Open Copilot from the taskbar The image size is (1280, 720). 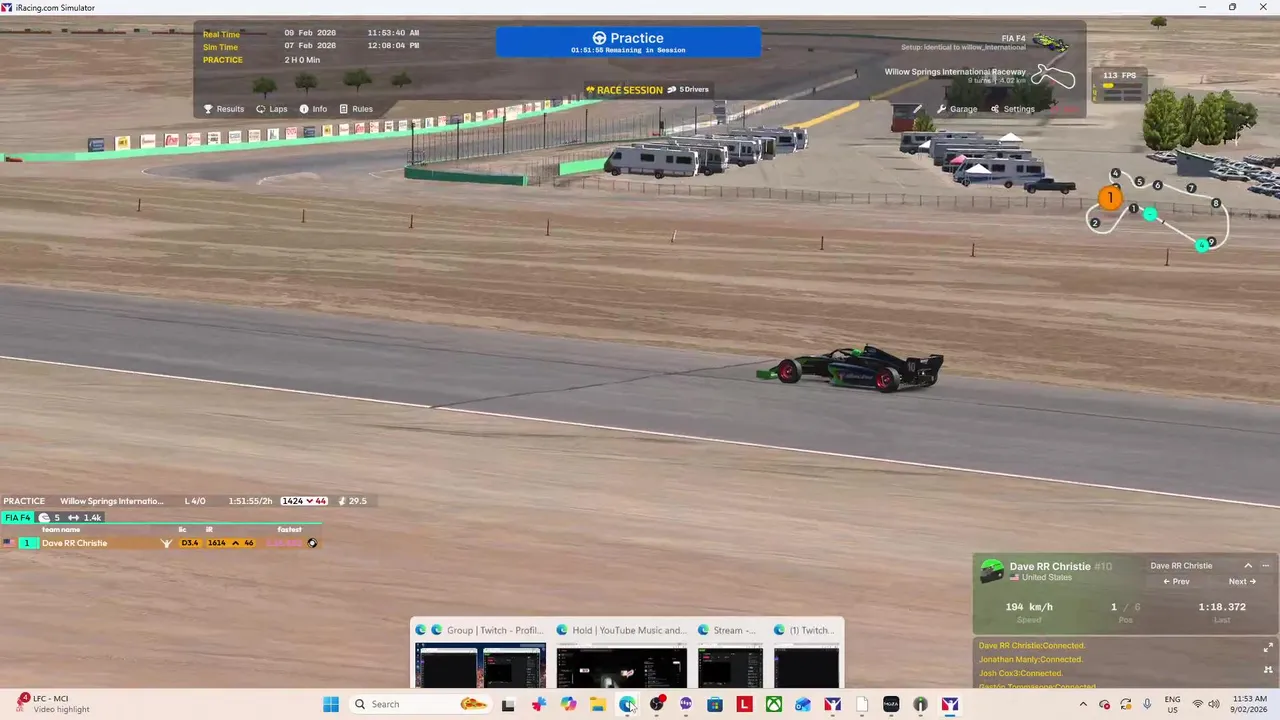[568, 704]
